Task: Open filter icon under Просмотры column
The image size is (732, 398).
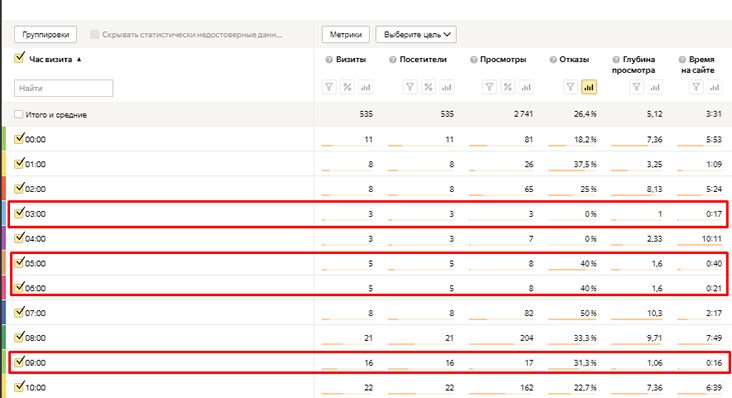Action: (x=489, y=87)
